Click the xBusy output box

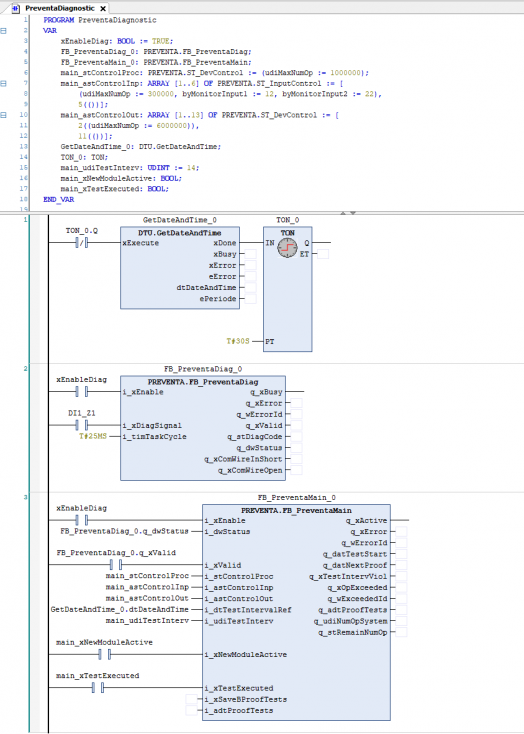(x=251, y=254)
